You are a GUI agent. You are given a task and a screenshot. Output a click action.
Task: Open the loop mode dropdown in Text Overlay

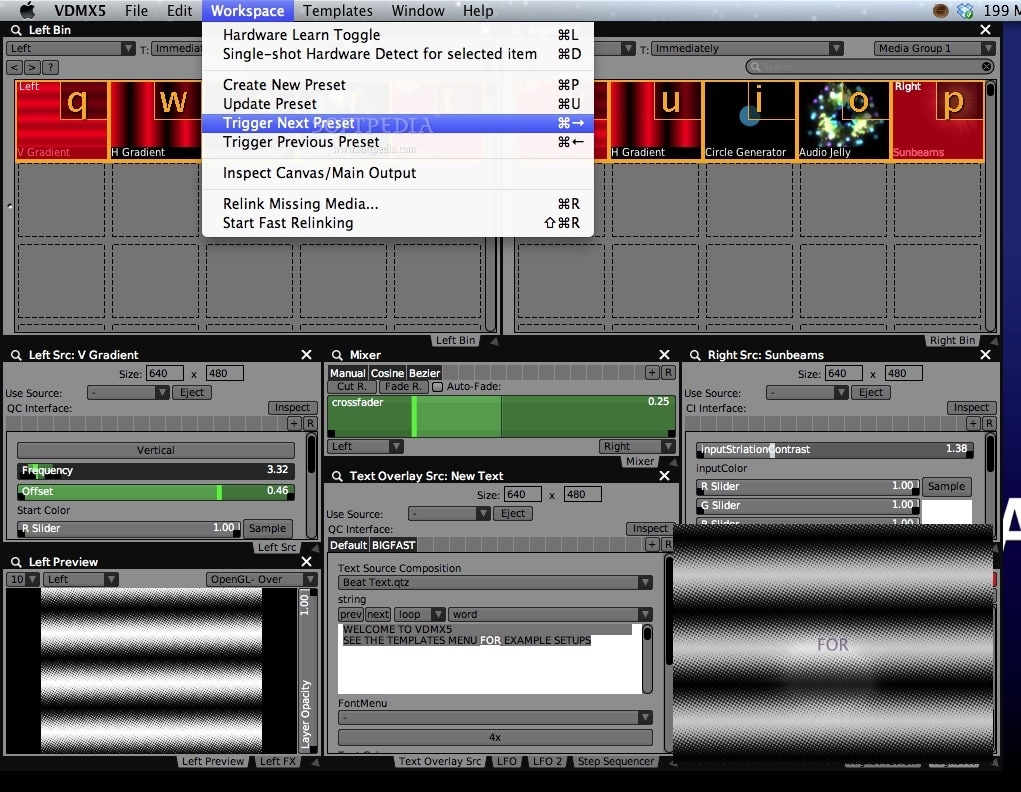tap(419, 614)
